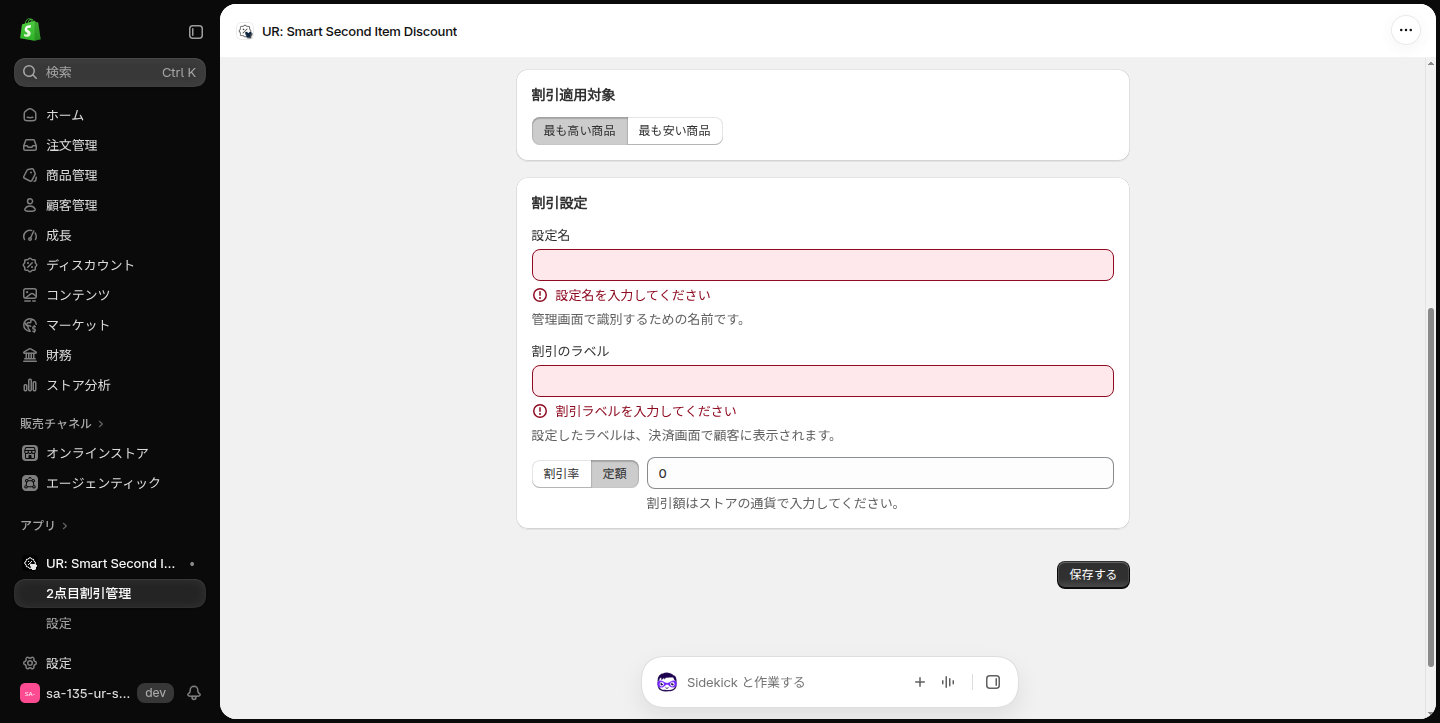Switch discount type to 割引率
This screenshot has height=723, width=1440.
(562, 474)
